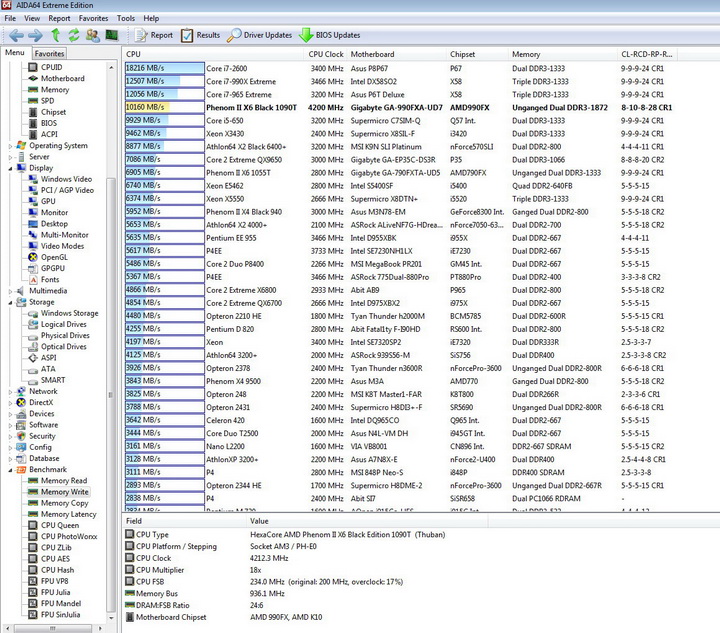The width and height of the screenshot is (720, 633).
Task: Open the Report menu
Action: tap(59, 18)
